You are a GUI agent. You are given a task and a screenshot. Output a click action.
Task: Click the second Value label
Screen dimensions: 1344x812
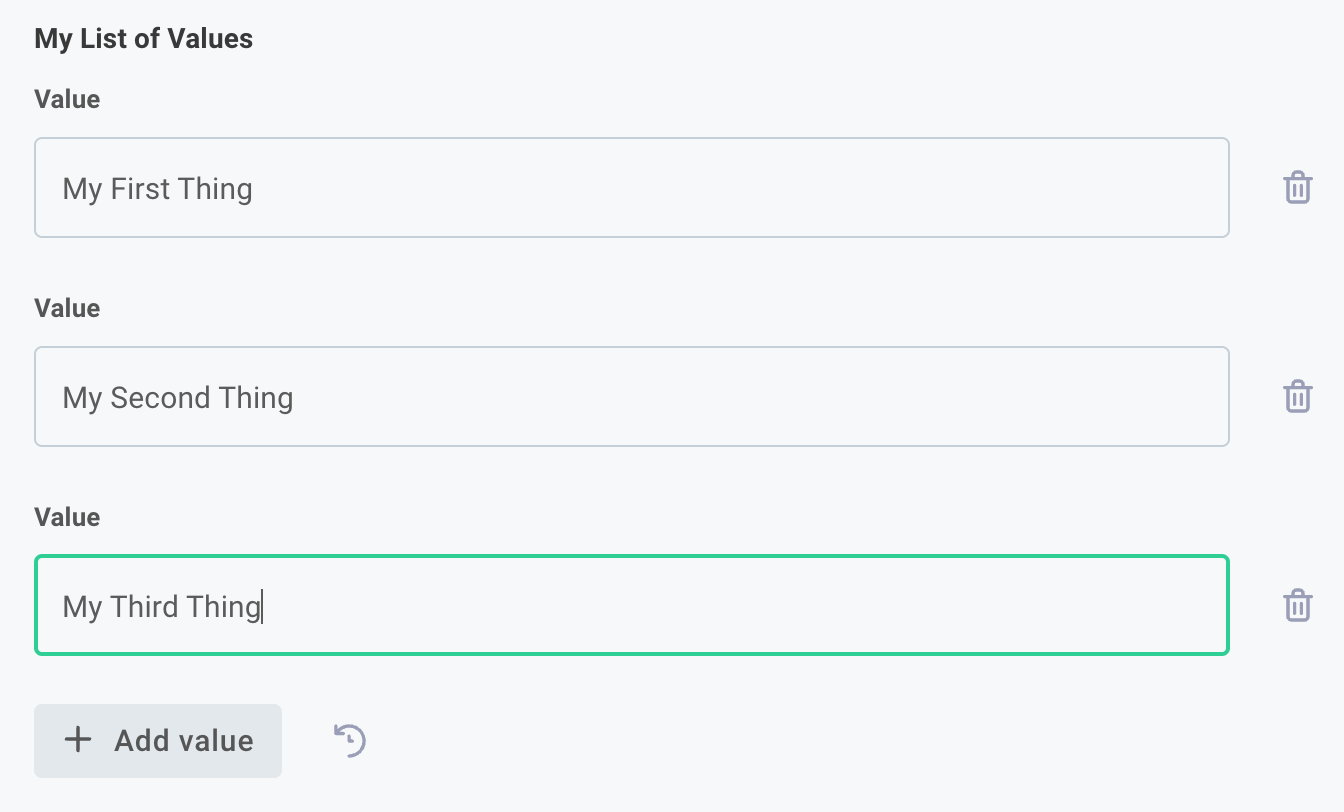click(66, 308)
